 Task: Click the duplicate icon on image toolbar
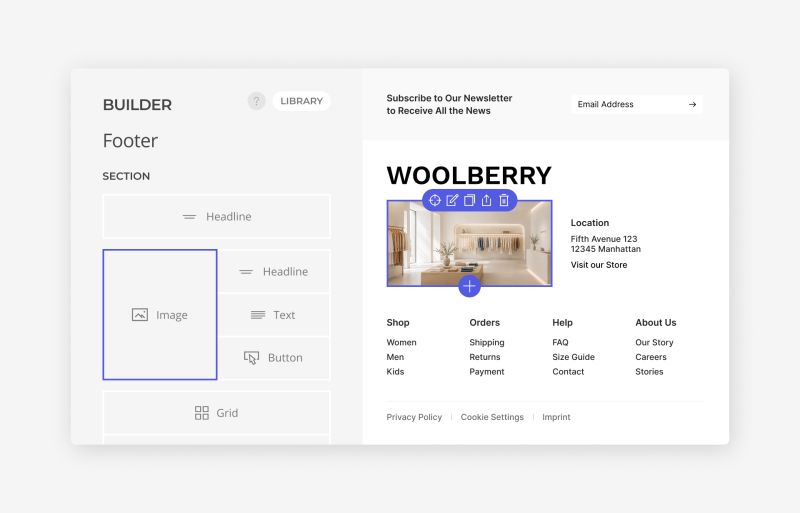[x=469, y=200]
